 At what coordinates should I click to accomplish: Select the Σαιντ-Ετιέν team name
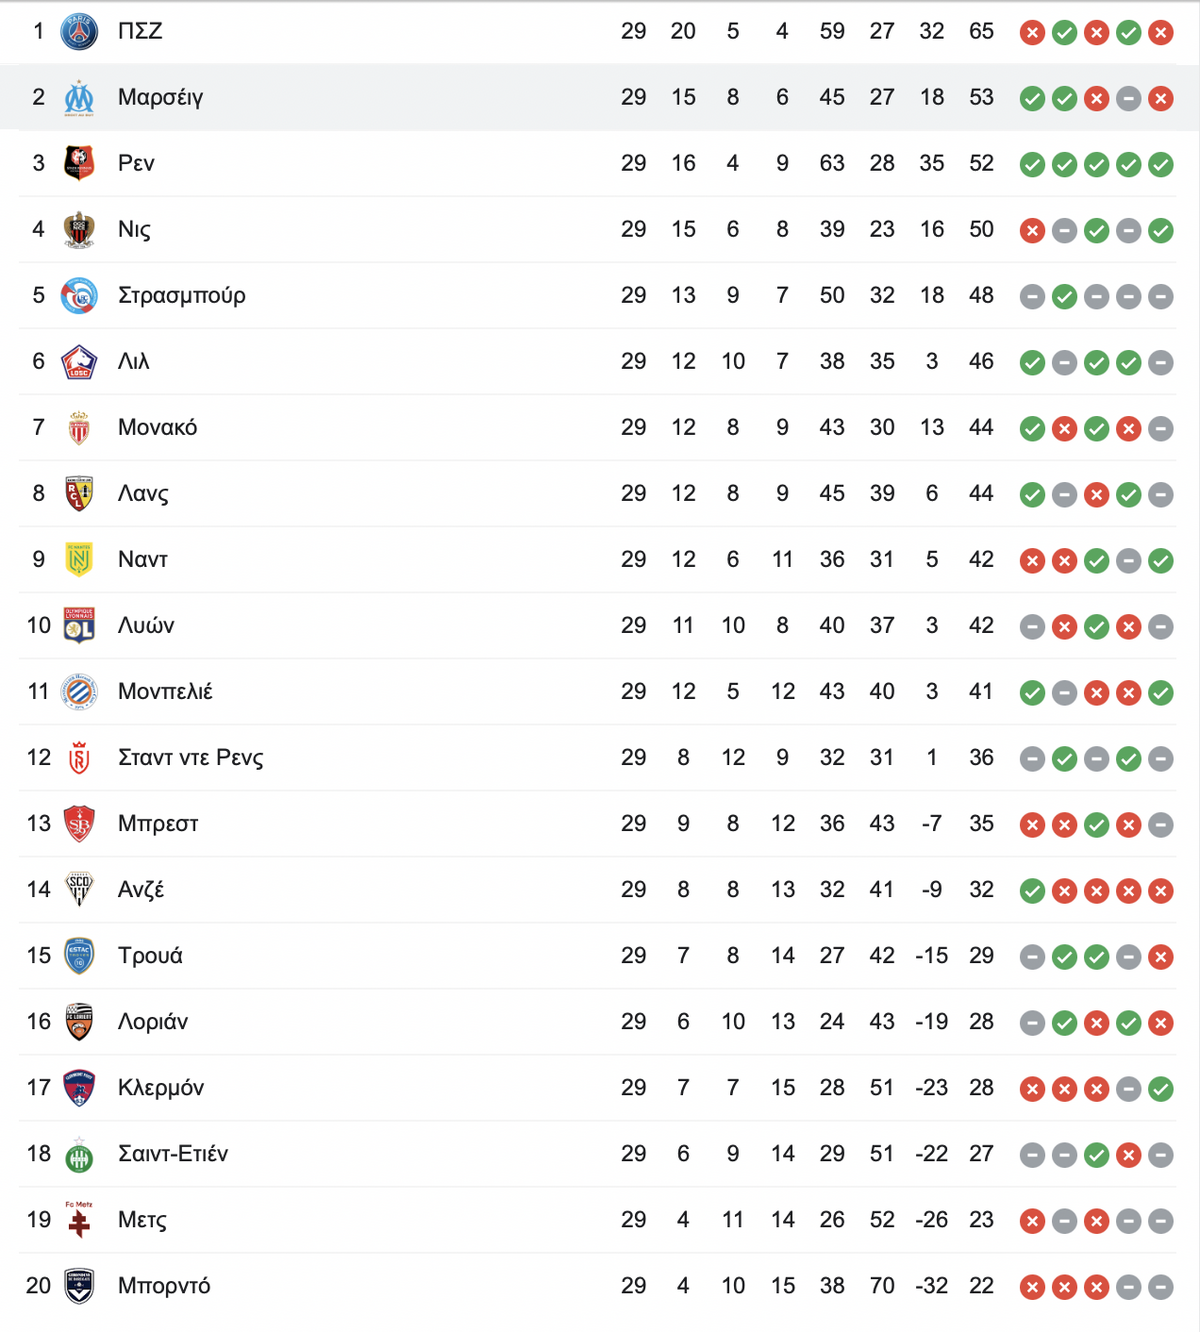(173, 1154)
